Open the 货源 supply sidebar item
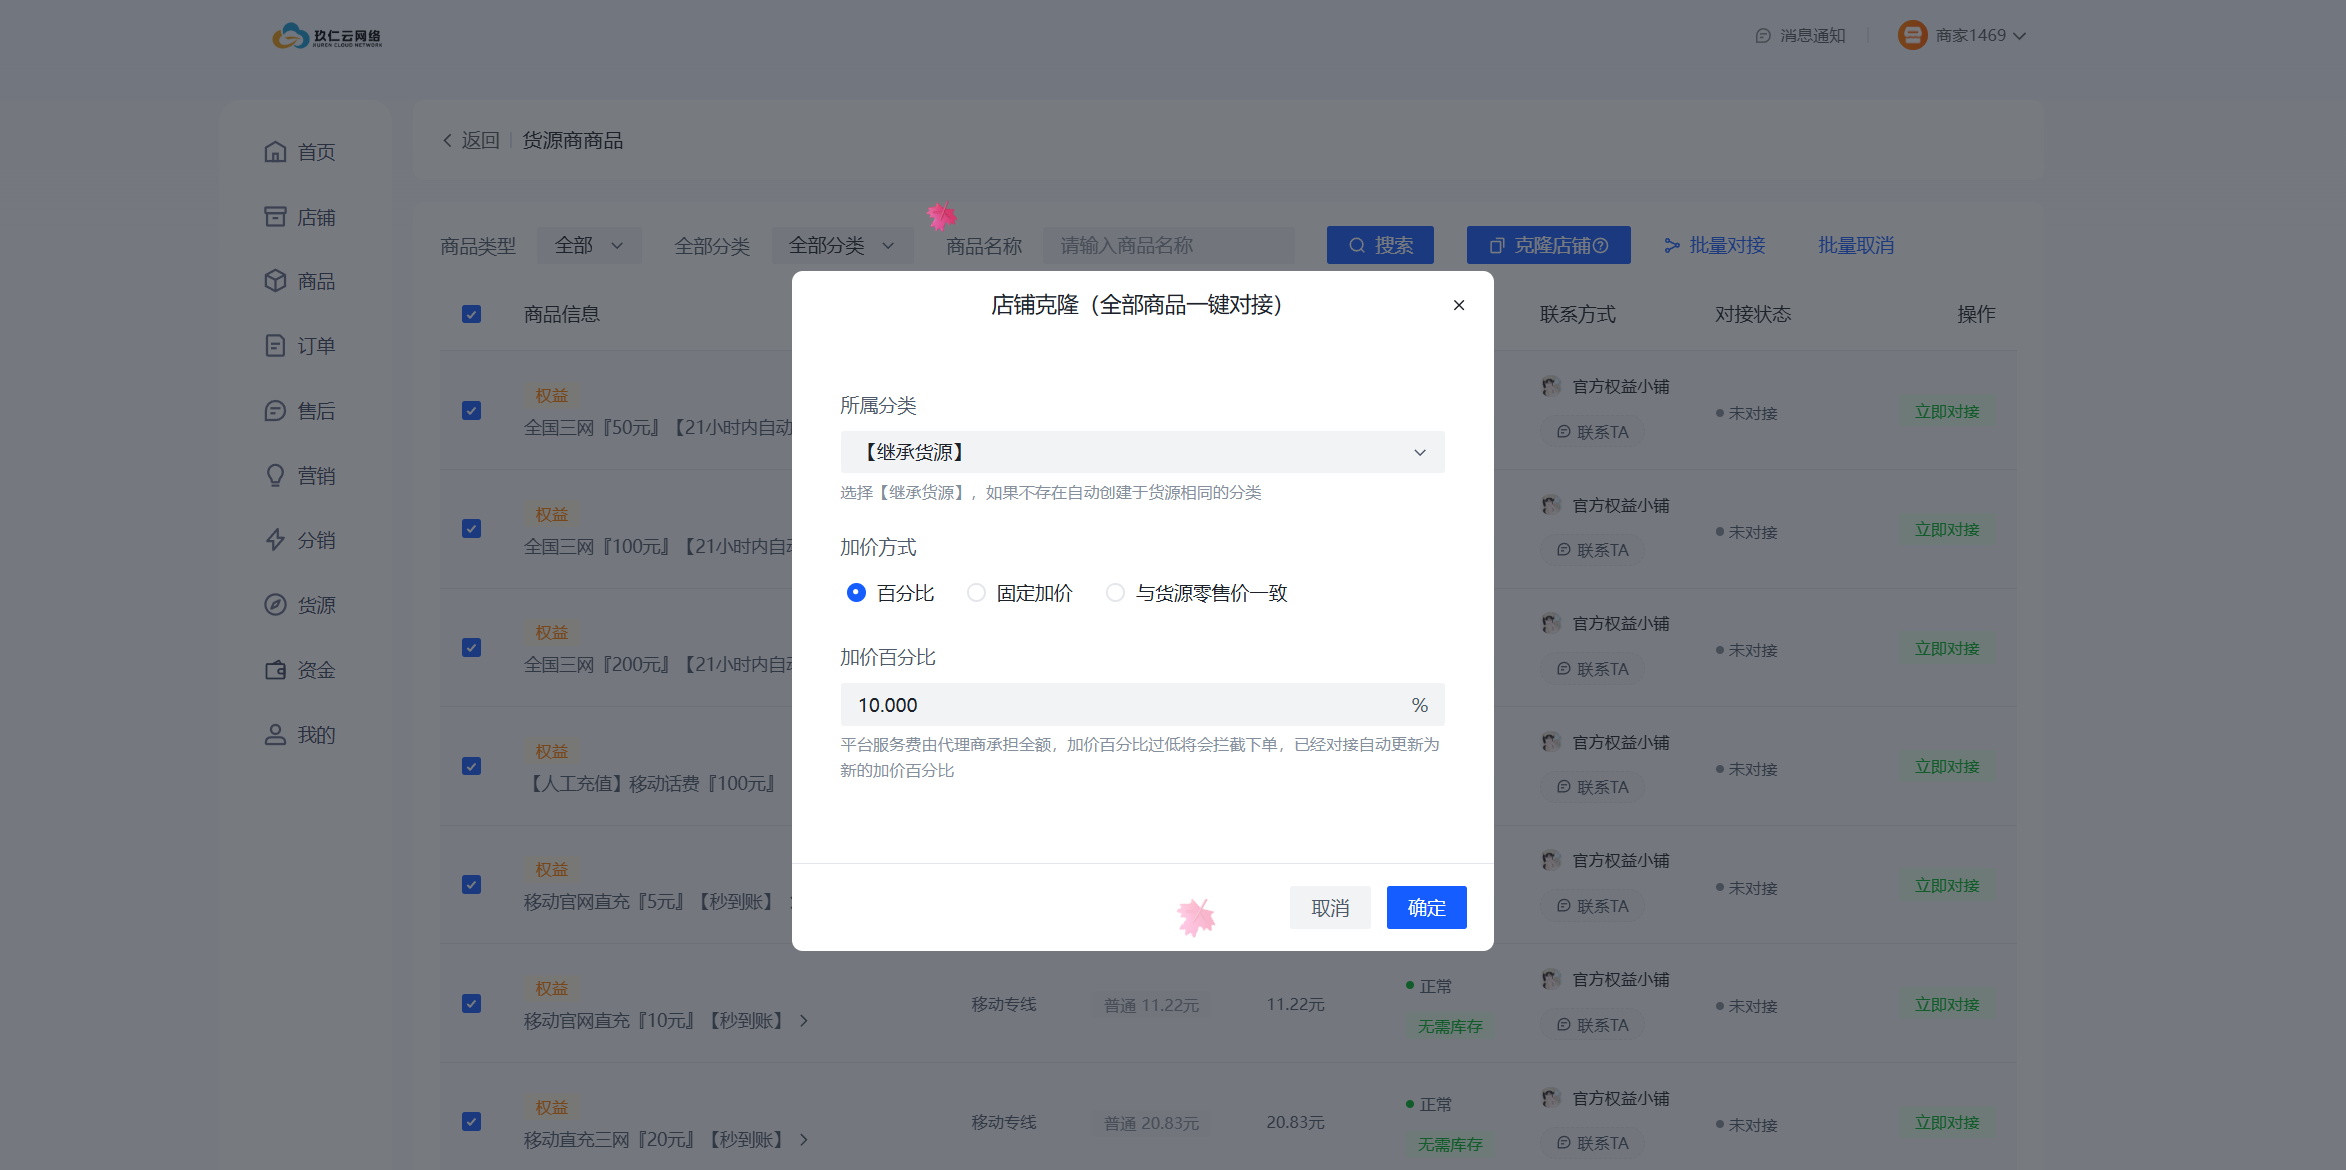 tap(300, 605)
